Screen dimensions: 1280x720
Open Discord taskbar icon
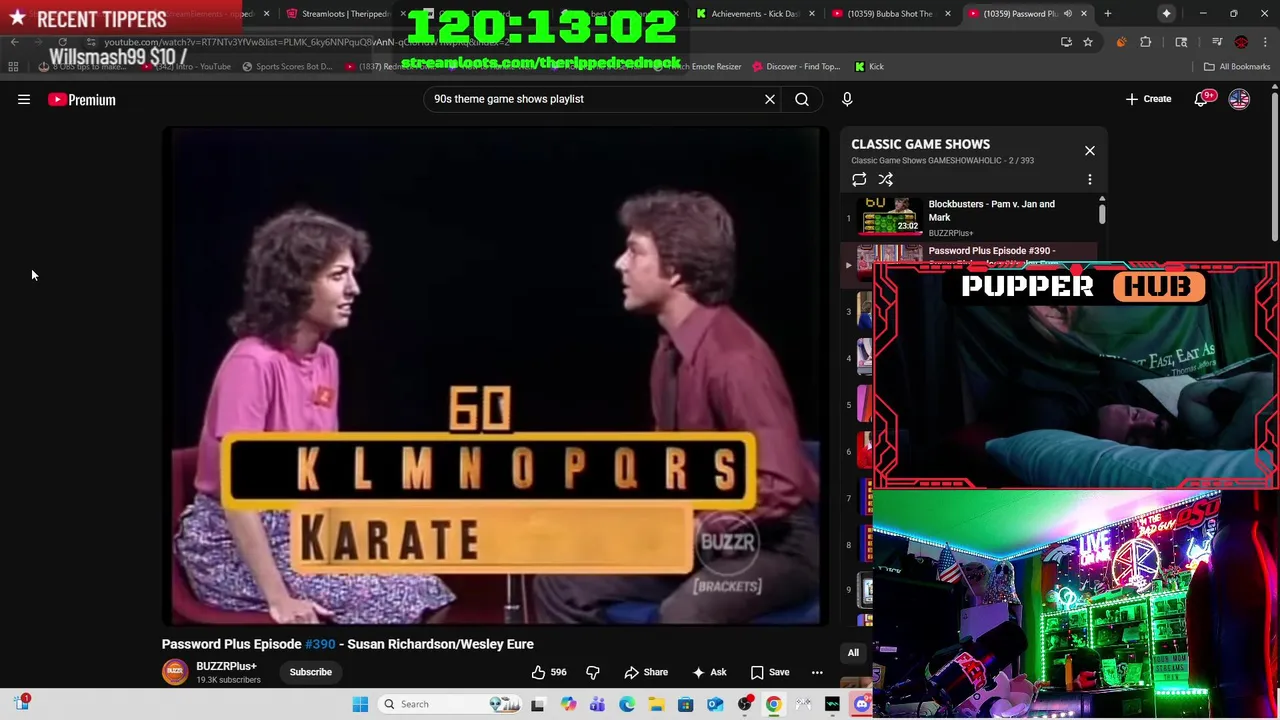[x=861, y=705]
